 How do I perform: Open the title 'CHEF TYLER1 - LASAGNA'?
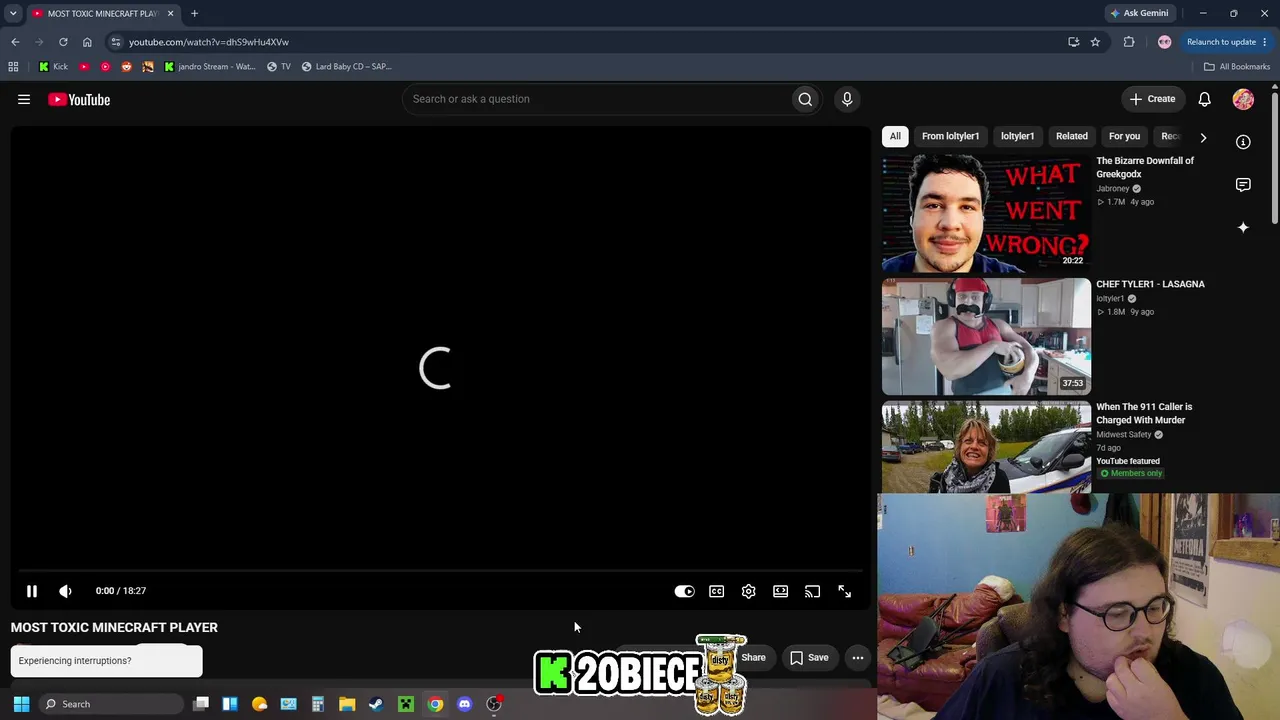click(x=1150, y=284)
